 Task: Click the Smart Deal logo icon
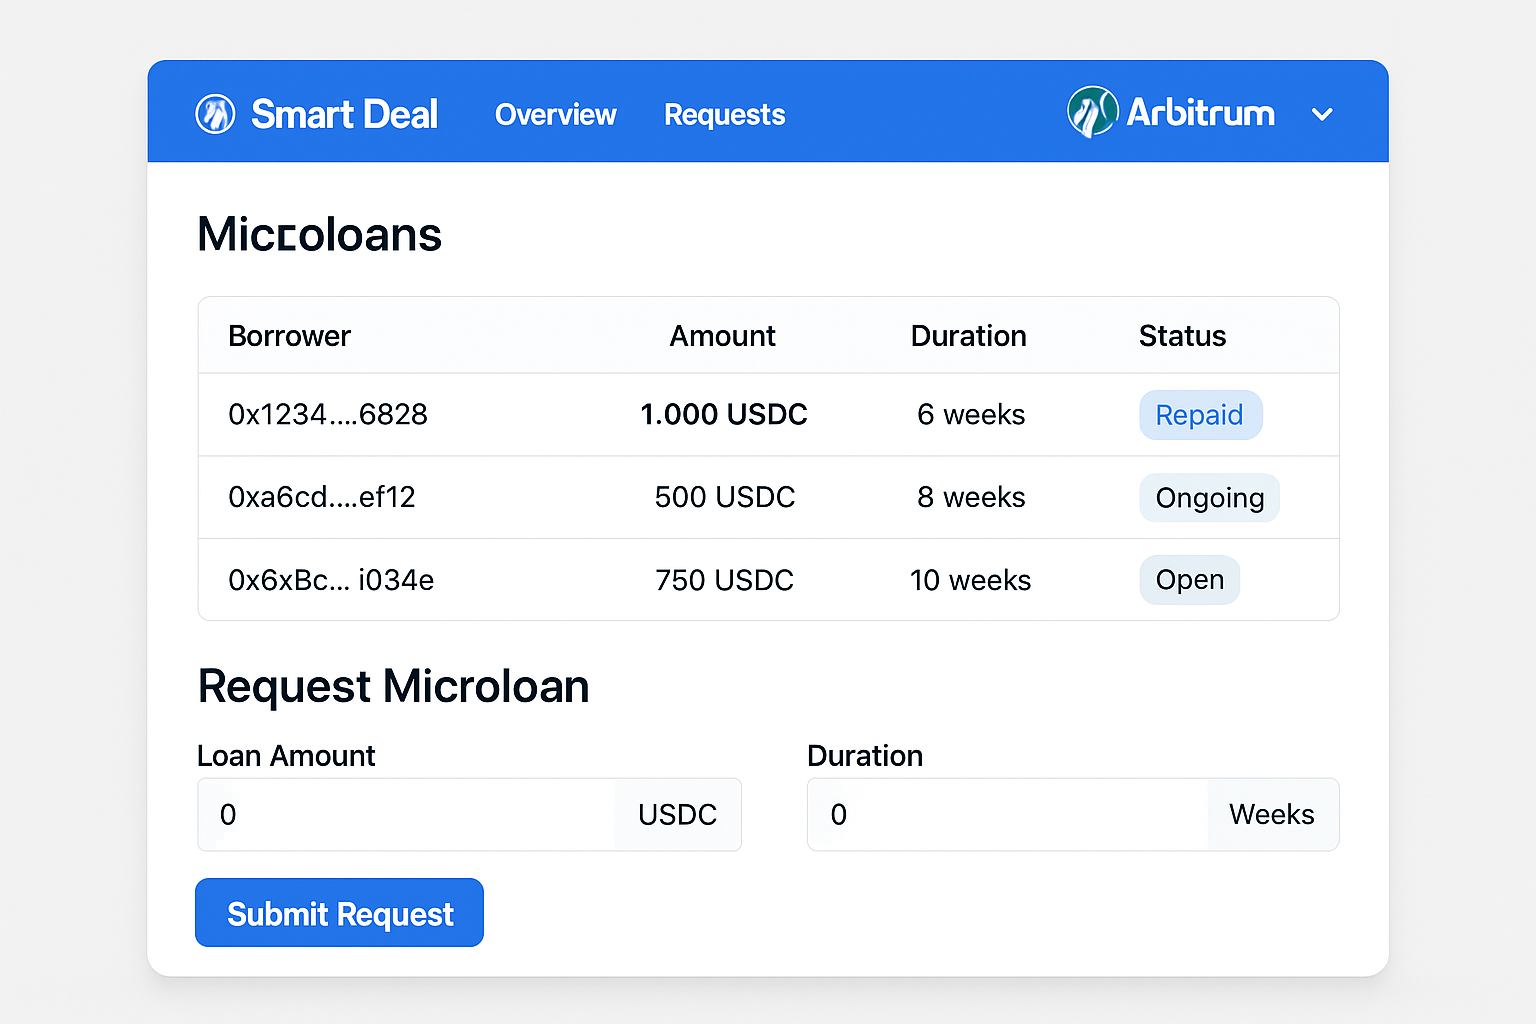215,113
